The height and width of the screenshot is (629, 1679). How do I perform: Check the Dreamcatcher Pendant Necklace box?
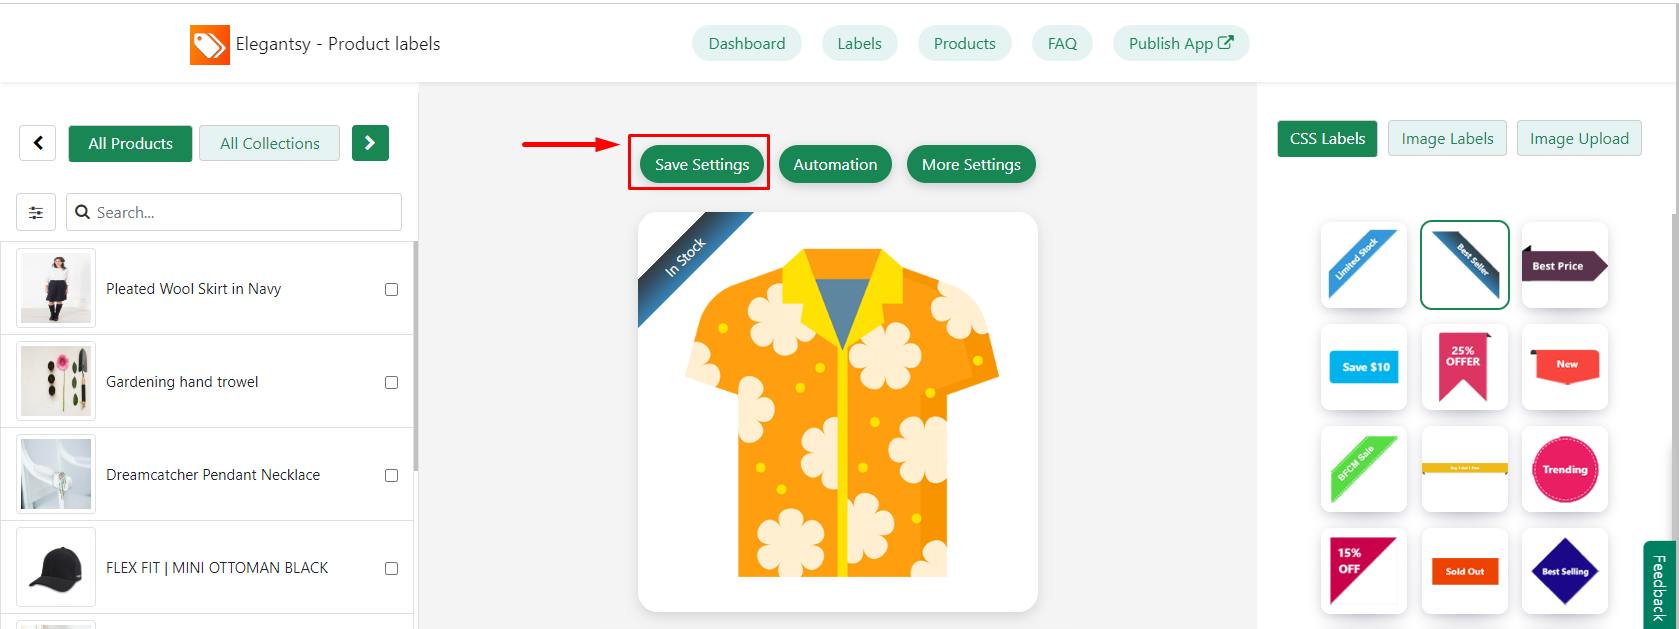391,475
